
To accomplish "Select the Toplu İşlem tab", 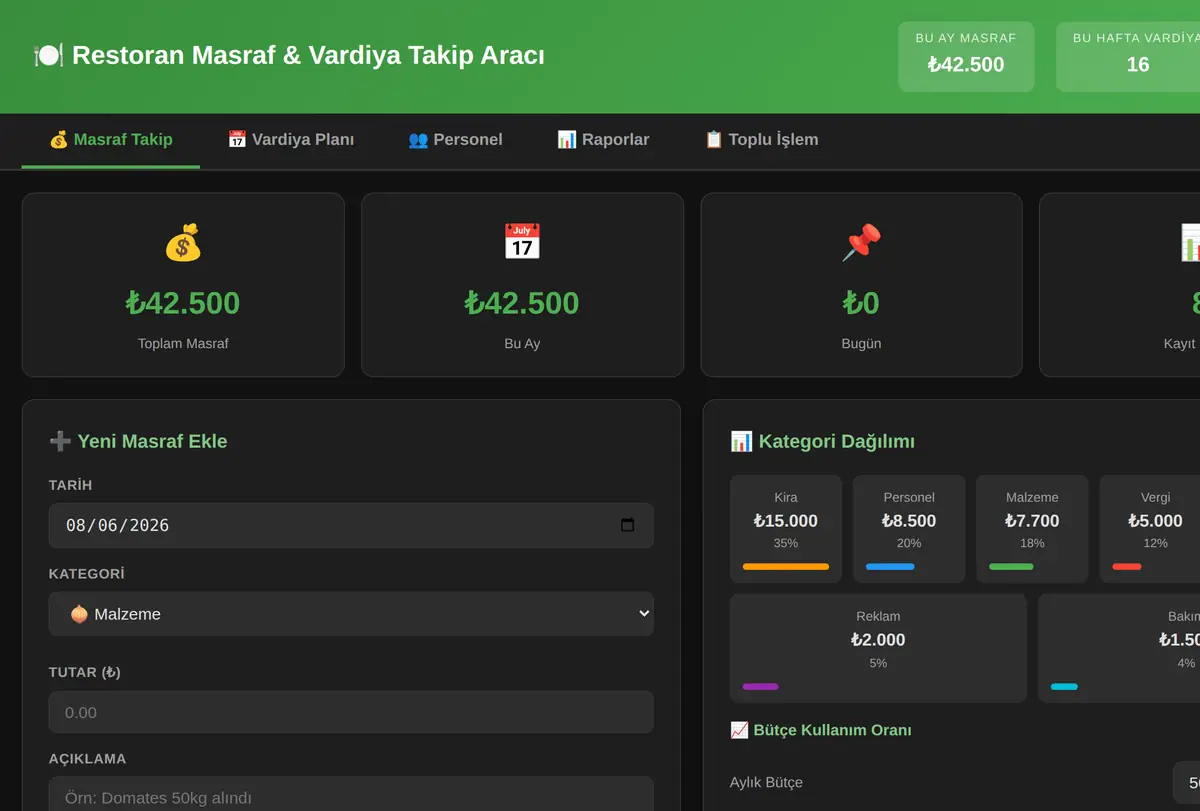I will tap(761, 140).
